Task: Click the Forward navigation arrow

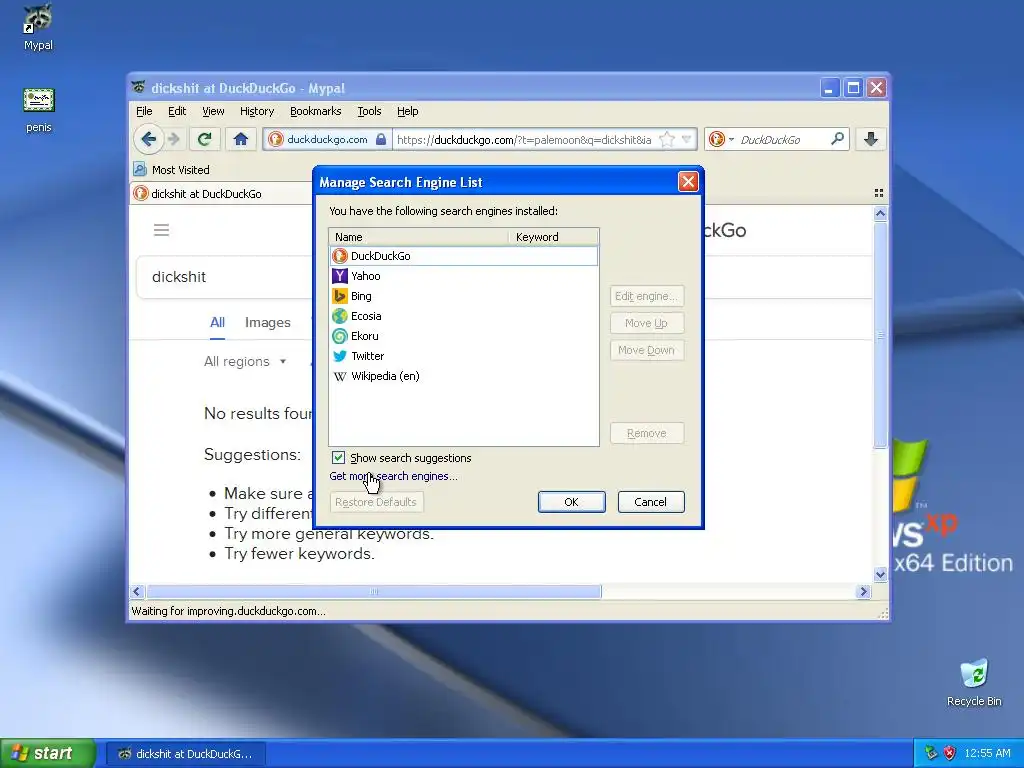Action: (x=174, y=139)
